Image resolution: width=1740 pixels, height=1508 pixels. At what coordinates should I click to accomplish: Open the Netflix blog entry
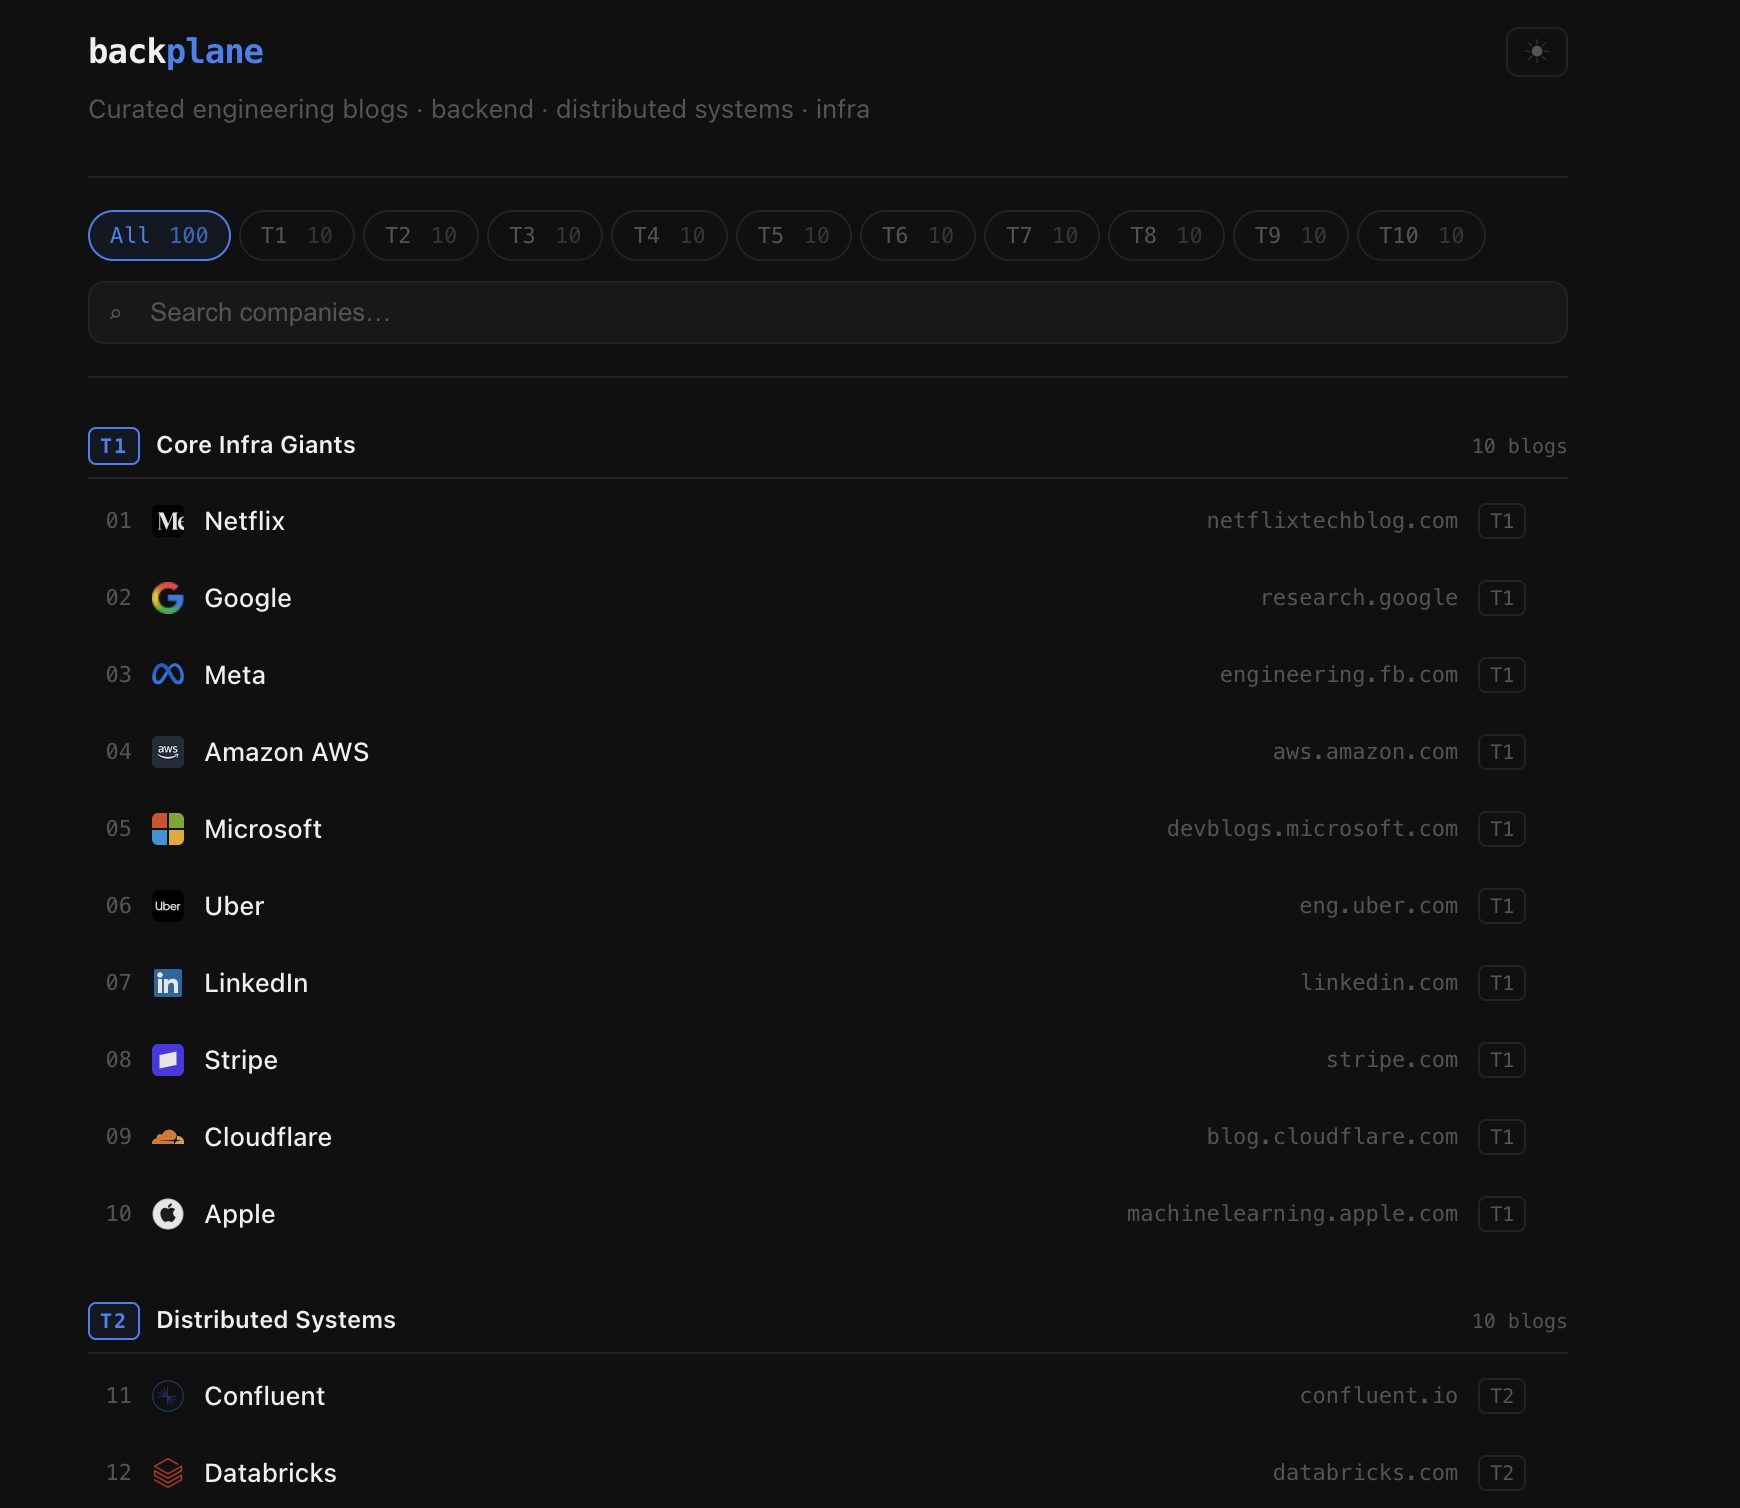827,521
